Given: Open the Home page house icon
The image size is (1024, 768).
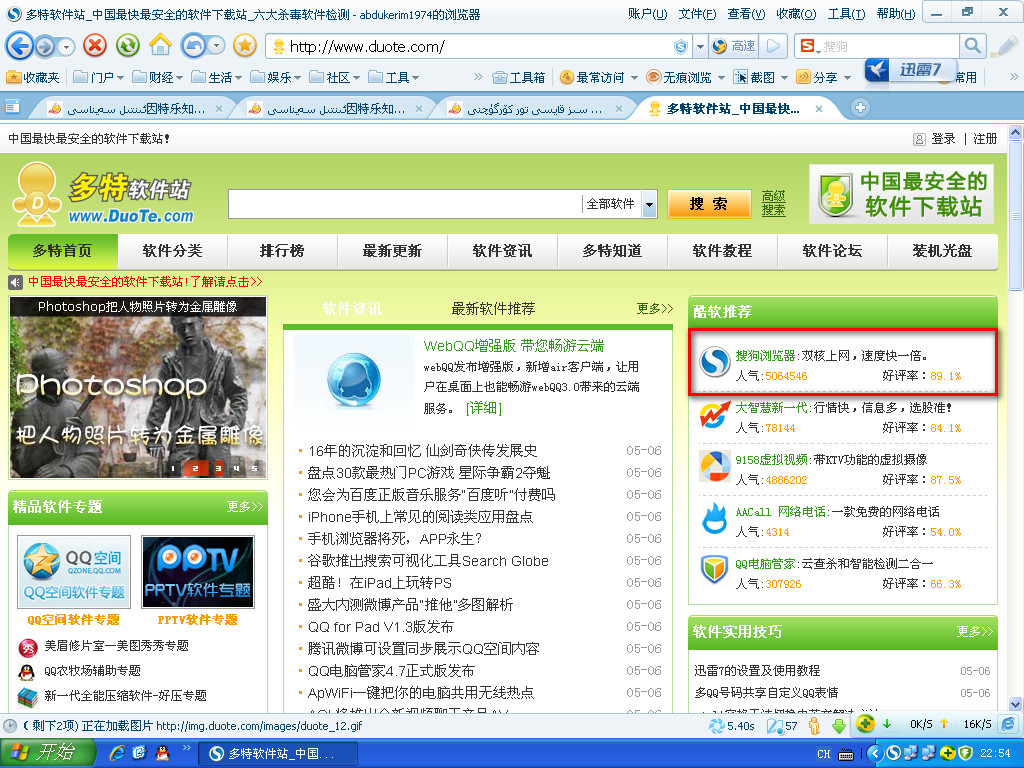Looking at the screenshot, I should [x=160, y=45].
